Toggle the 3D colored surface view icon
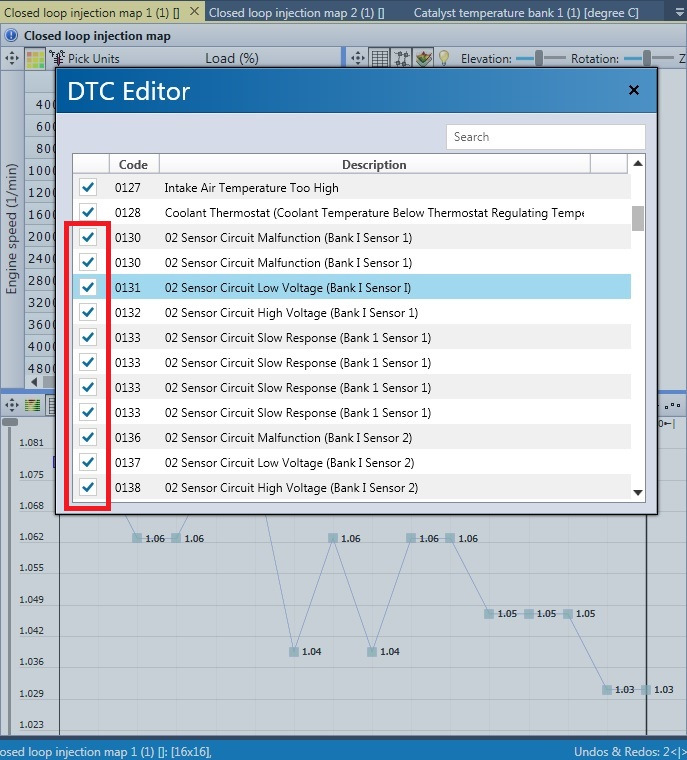 click(424, 59)
